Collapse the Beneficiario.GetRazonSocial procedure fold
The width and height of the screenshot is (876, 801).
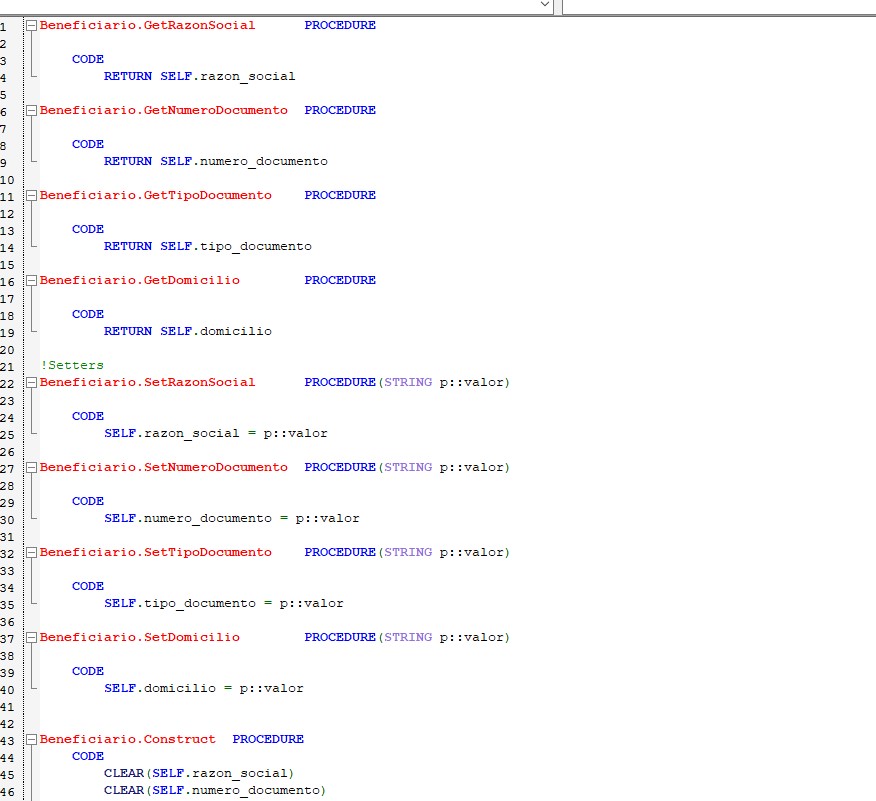[x=31, y=25]
